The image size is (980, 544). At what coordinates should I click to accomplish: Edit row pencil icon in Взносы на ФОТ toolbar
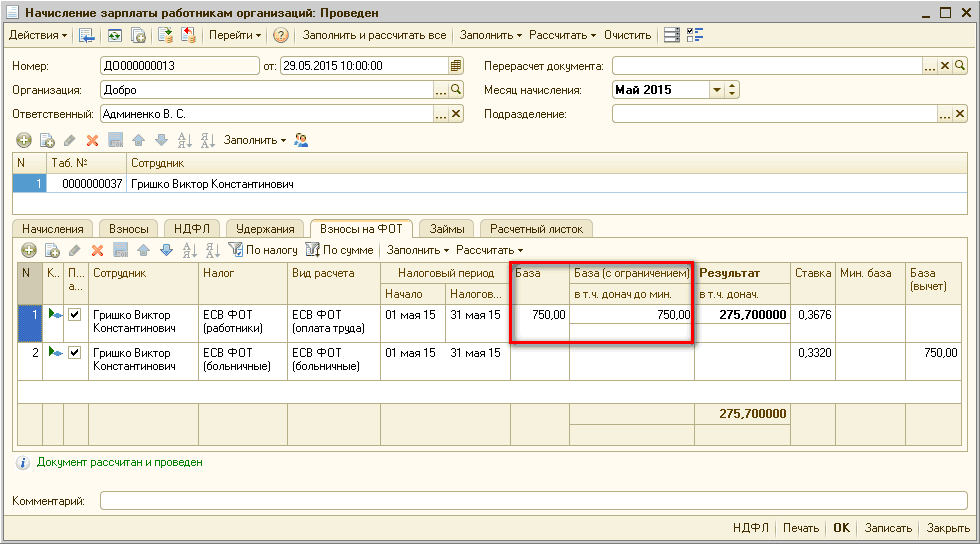point(74,250)
